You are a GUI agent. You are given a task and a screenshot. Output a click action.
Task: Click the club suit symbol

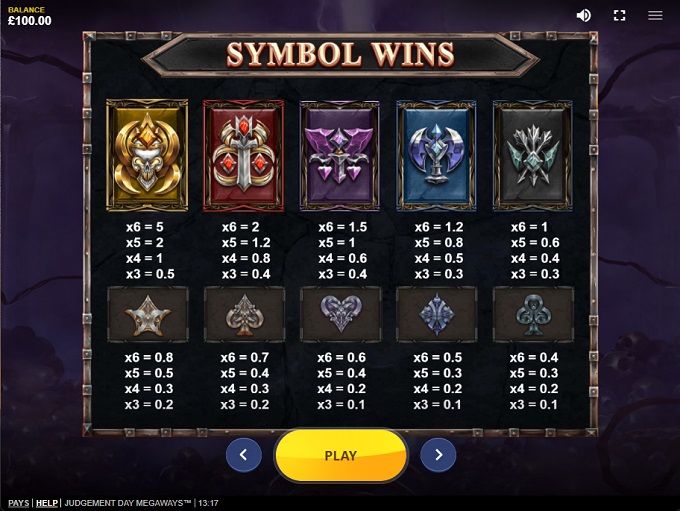(533, 314)
